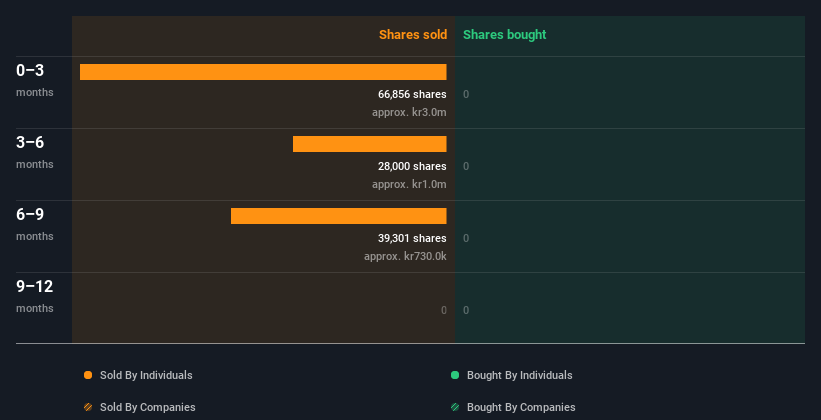
Task: Click the orange Sold By Individuals legend dot
Action: 88,375
